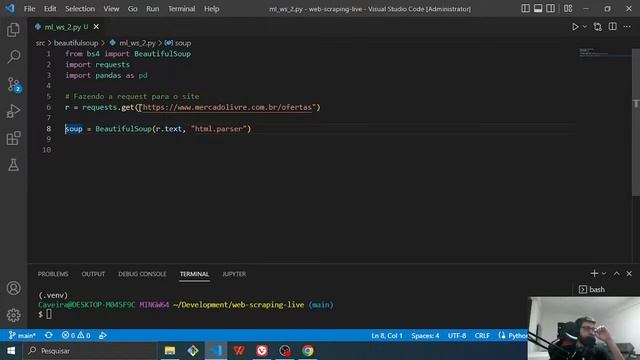Select the bash terminal instance

(592, 289)
